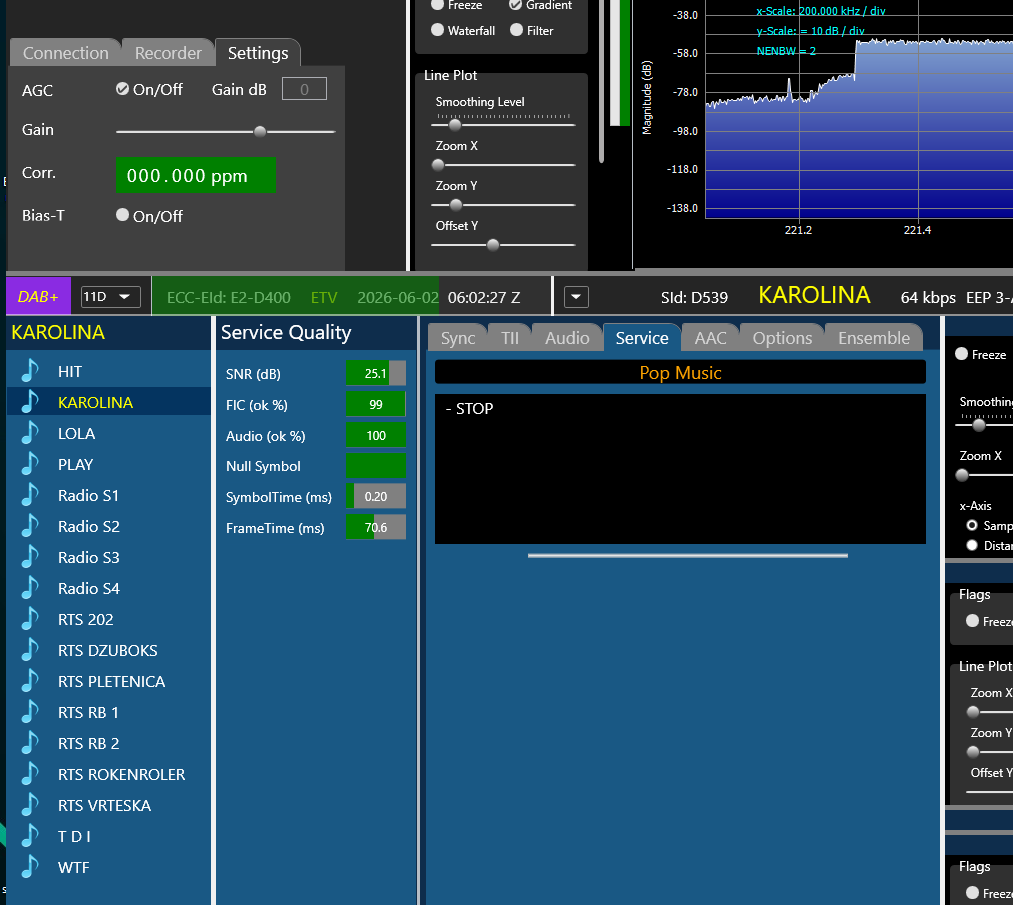The width and height of the screenshot is (1013, 905).
Task: Click the note icon beside RTS ROKENROLER
Action: coord(30,774)
